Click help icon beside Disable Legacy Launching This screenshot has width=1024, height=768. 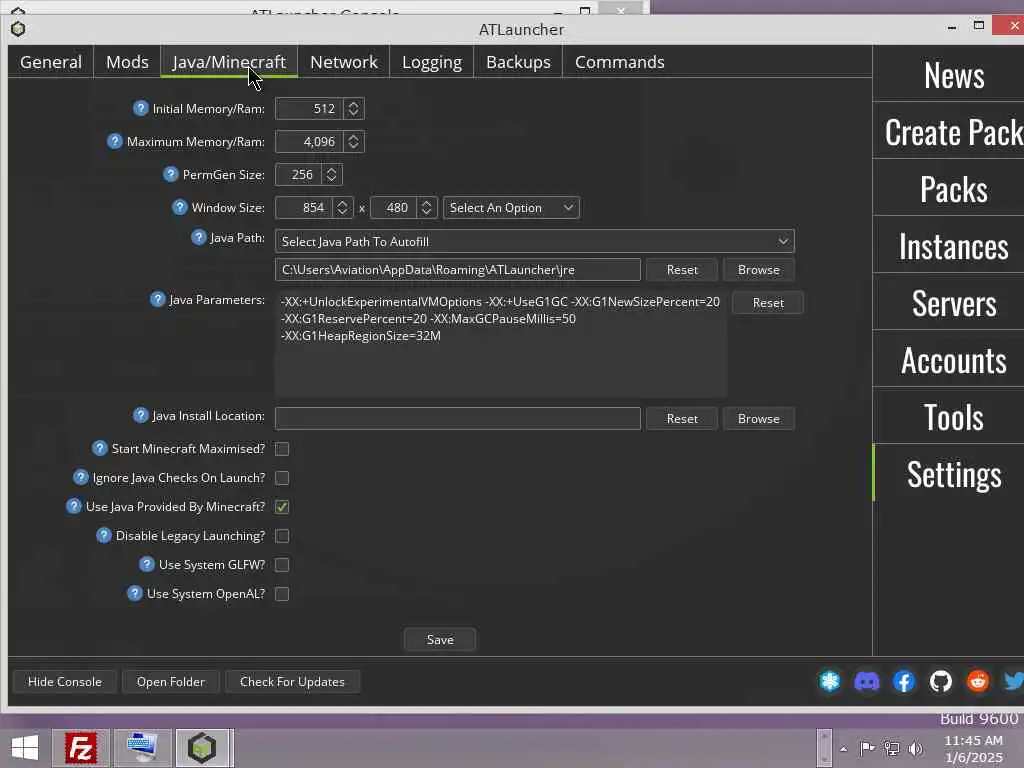pos(104,536)
